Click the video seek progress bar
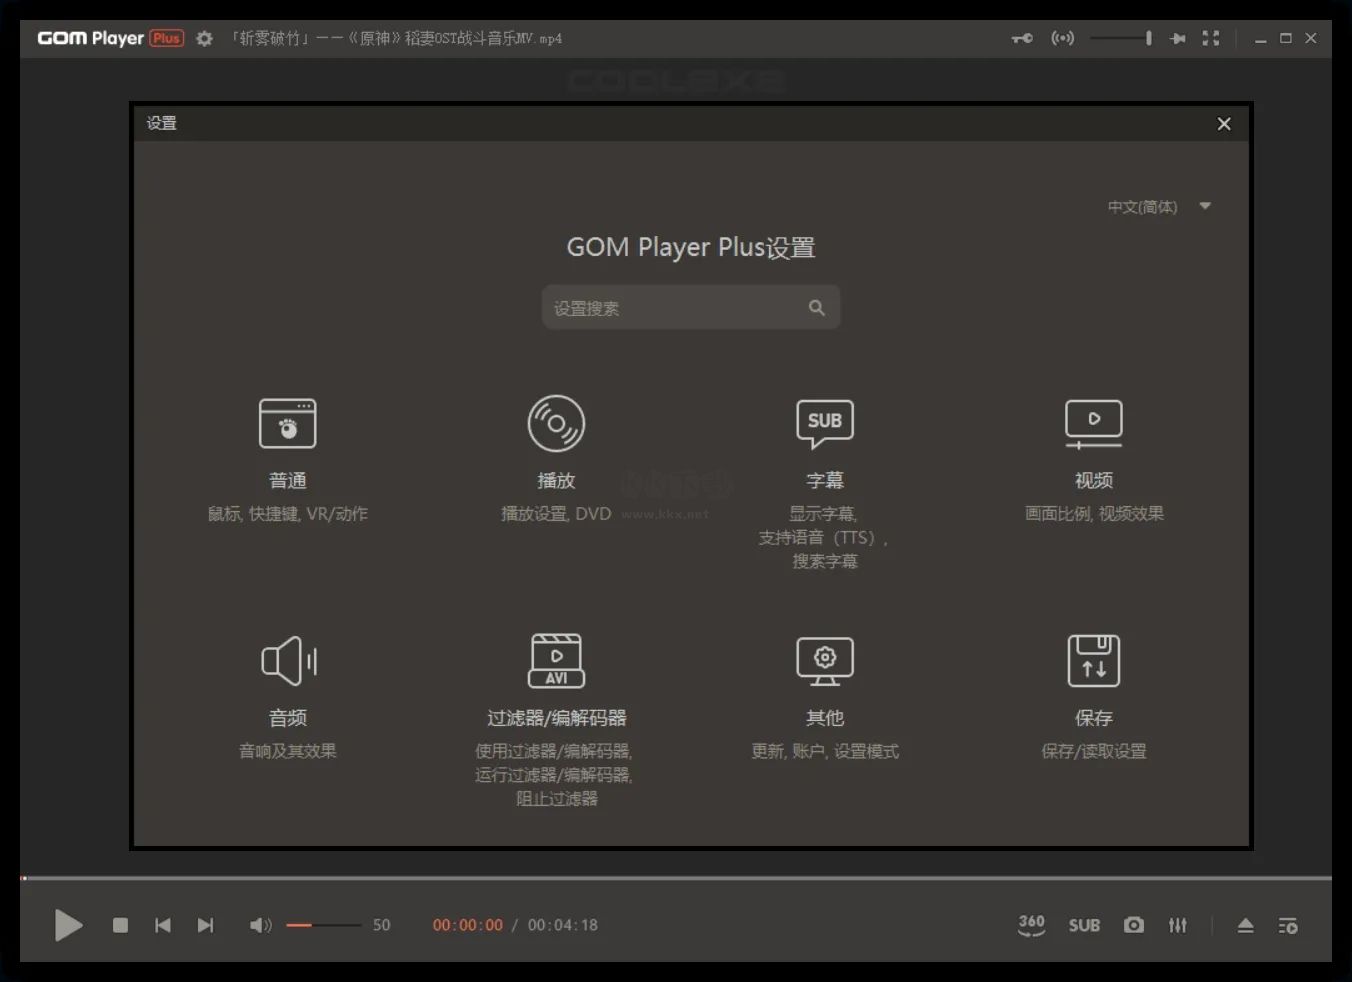The height and width of the screenshot is (982, 1352). point(676,878)
